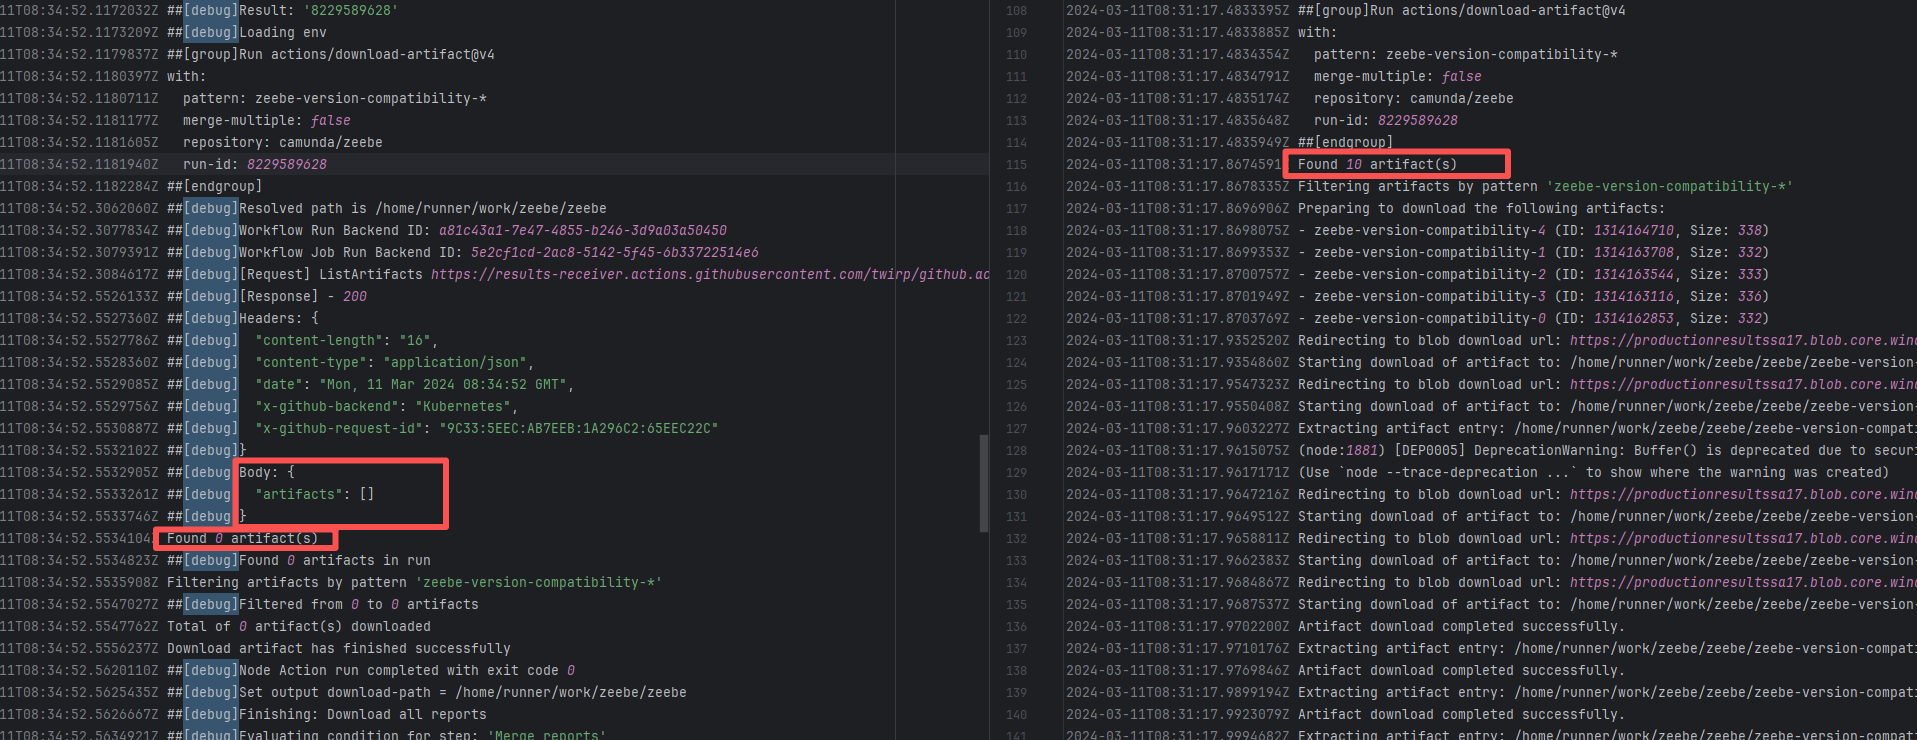The image size is (1917, 740).
Task: Open blob download URL on line 123
Action: point(1742,340)
